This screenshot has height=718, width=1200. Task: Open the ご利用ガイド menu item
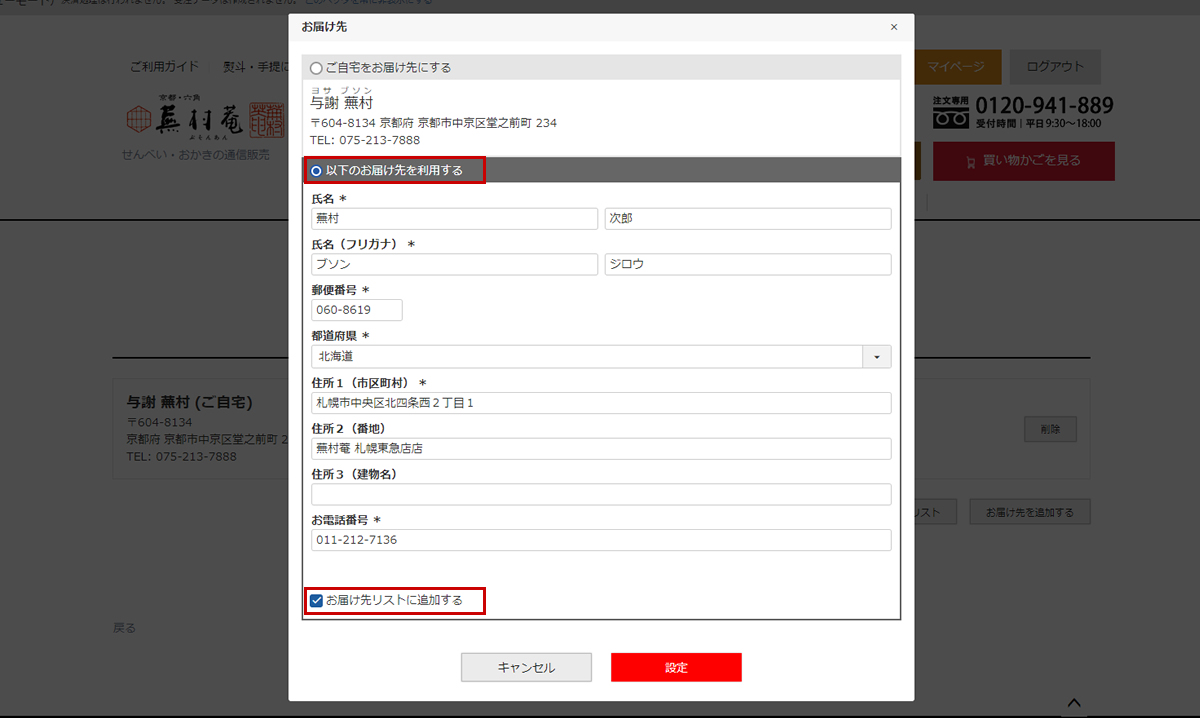pos(164,67)
